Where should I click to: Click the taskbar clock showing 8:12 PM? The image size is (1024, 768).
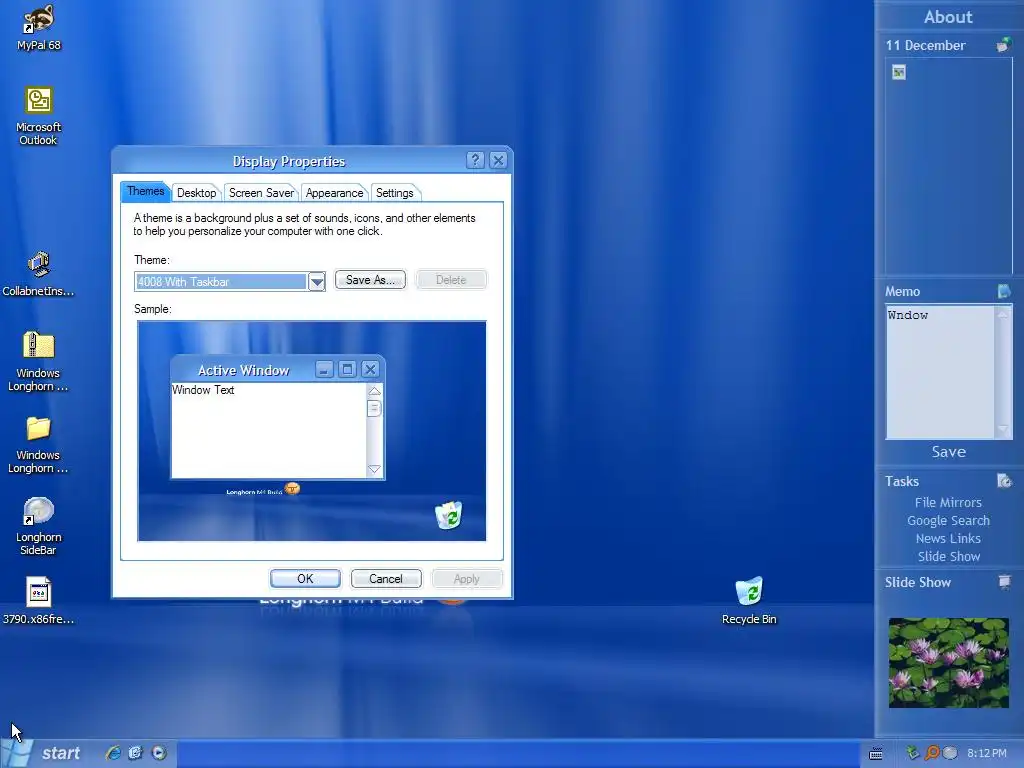tap(987, 753)
